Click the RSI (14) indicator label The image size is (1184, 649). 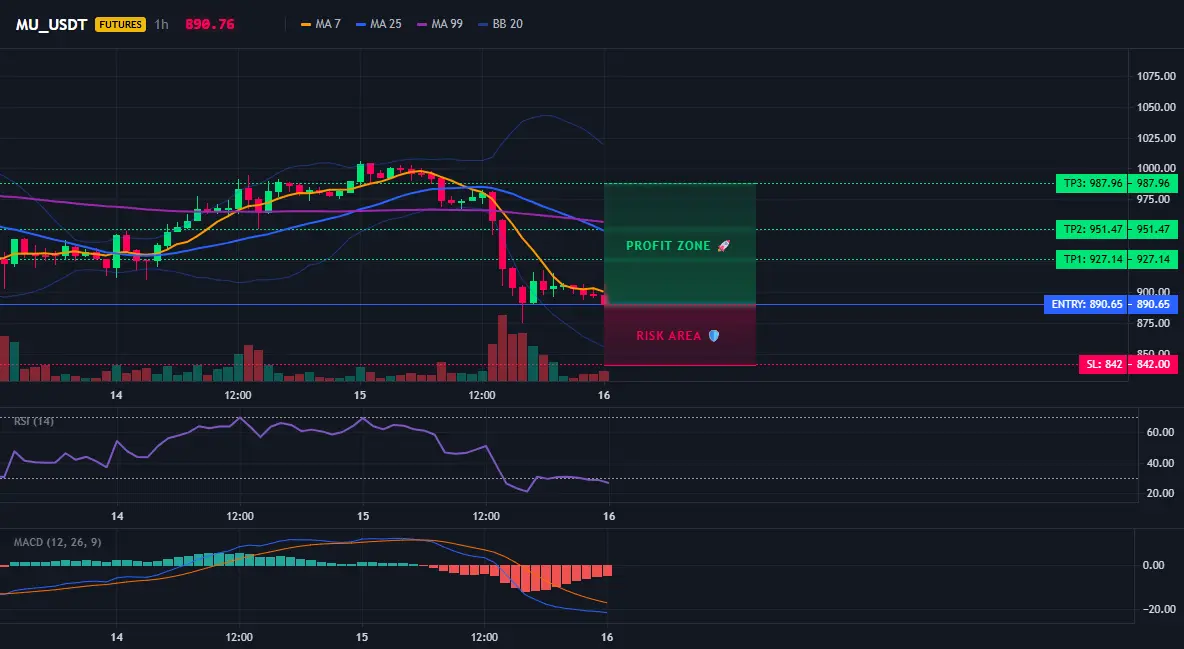[x=33, y=421]
